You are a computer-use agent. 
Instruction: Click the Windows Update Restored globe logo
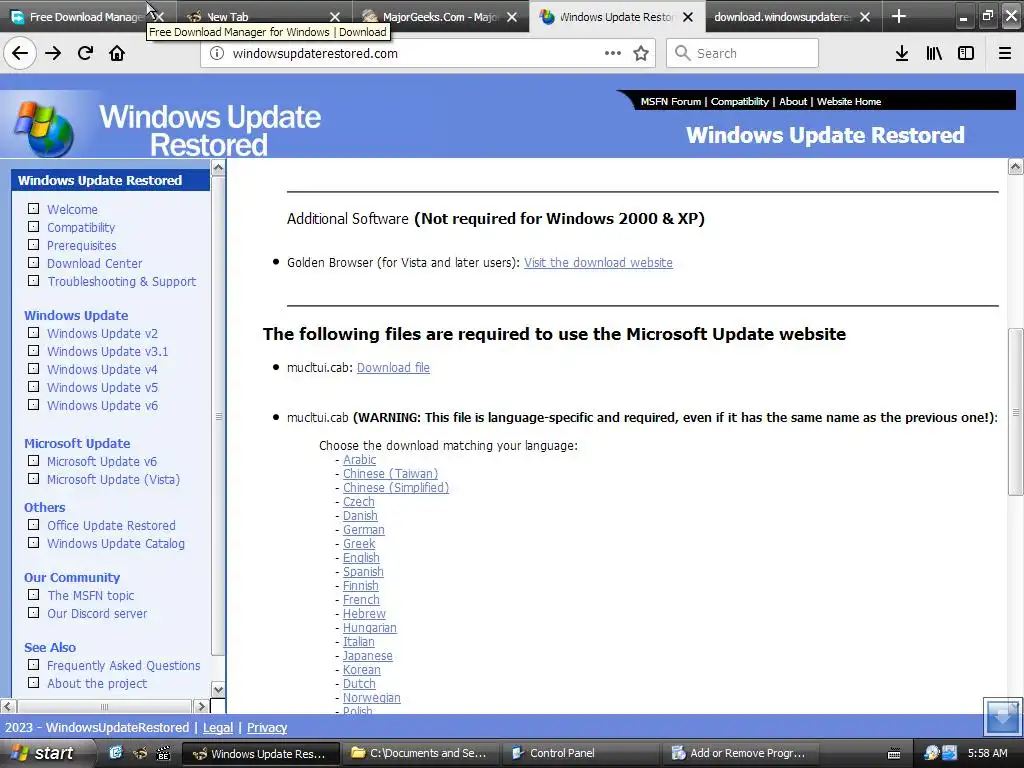coord(44,128)
